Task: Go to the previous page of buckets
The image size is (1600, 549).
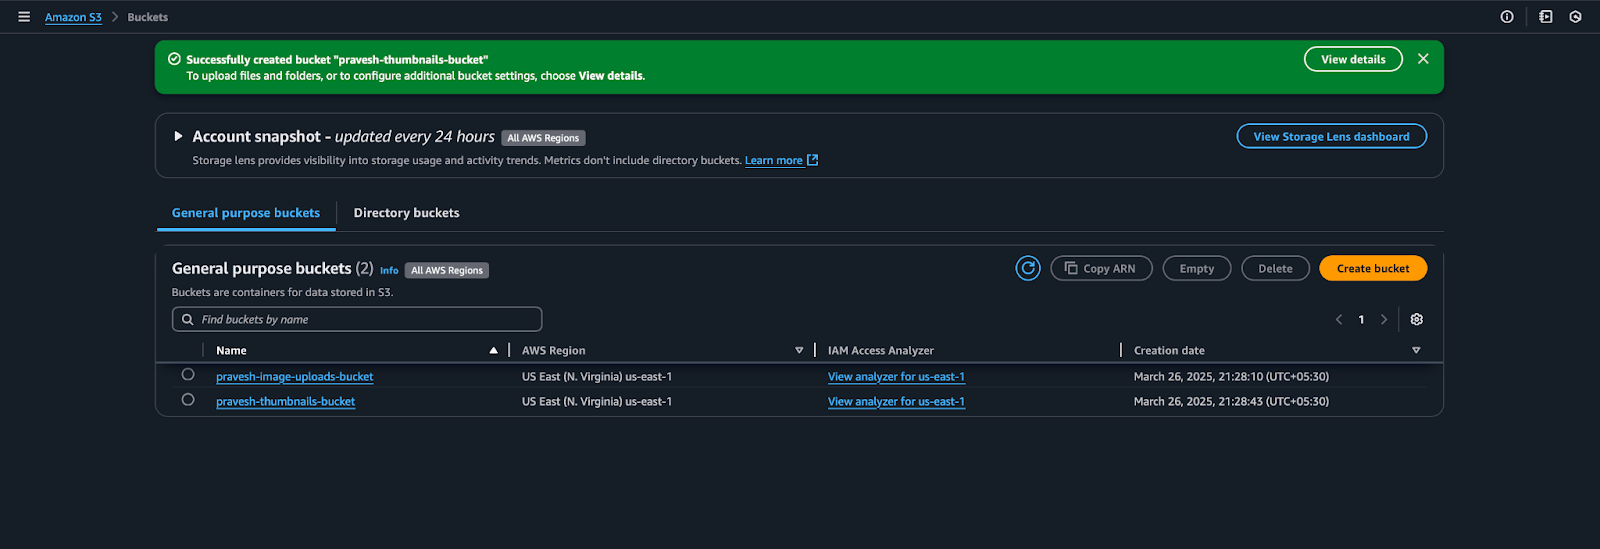Action: click(x=1339, y=320)
